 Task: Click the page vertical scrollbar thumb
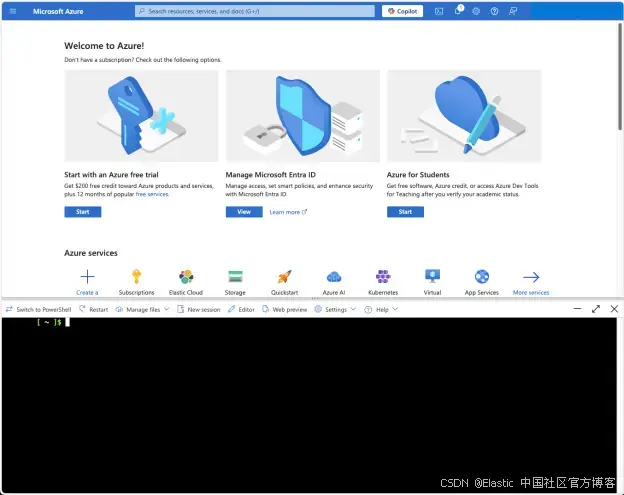[620, 76]
